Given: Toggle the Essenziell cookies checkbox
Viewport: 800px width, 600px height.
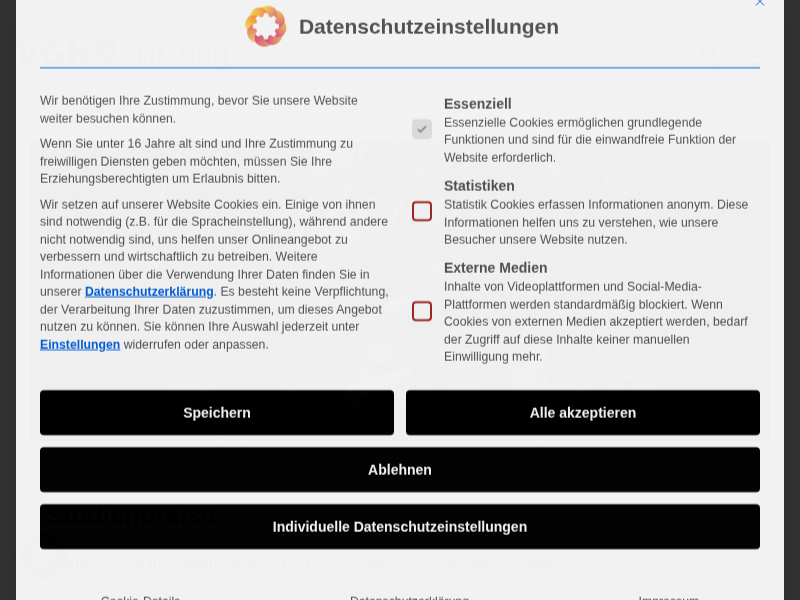Looking at the screenshot, I should [422, 129].
